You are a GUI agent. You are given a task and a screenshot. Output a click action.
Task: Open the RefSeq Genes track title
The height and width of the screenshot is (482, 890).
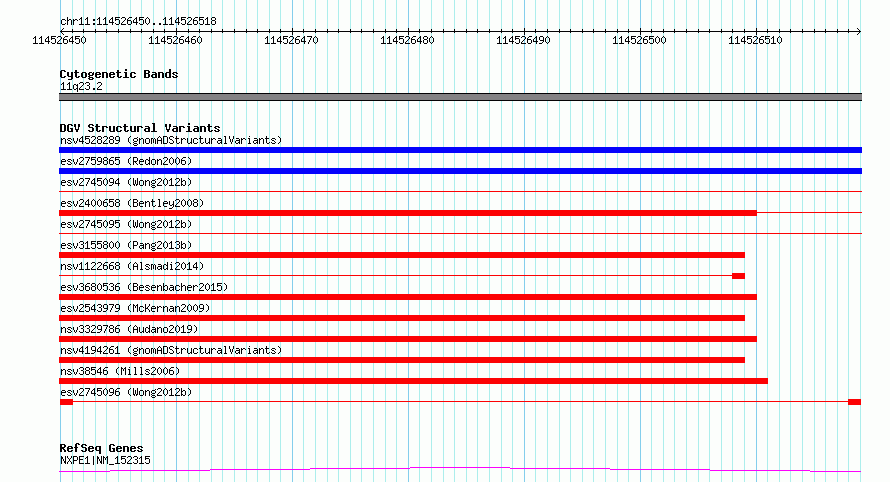point(101,448)
